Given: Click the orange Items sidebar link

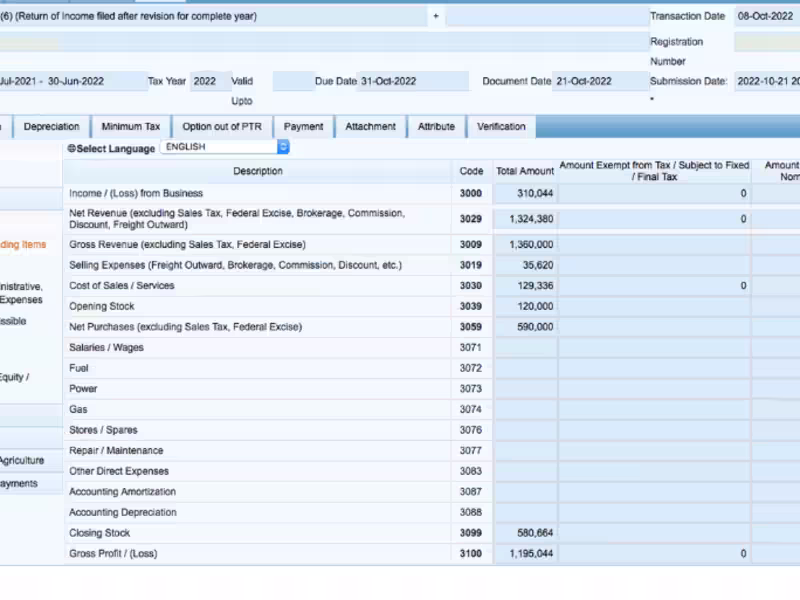Looking at the screenshot, I should click(23, 244).
